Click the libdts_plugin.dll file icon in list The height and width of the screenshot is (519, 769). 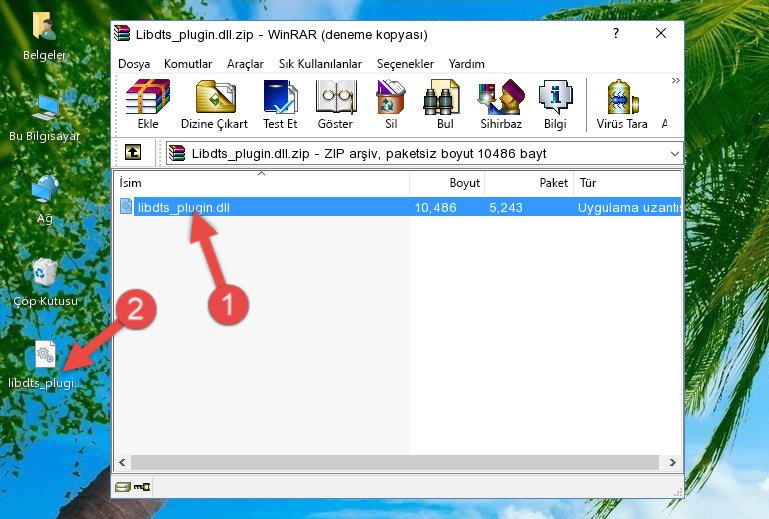click(126, 207)
